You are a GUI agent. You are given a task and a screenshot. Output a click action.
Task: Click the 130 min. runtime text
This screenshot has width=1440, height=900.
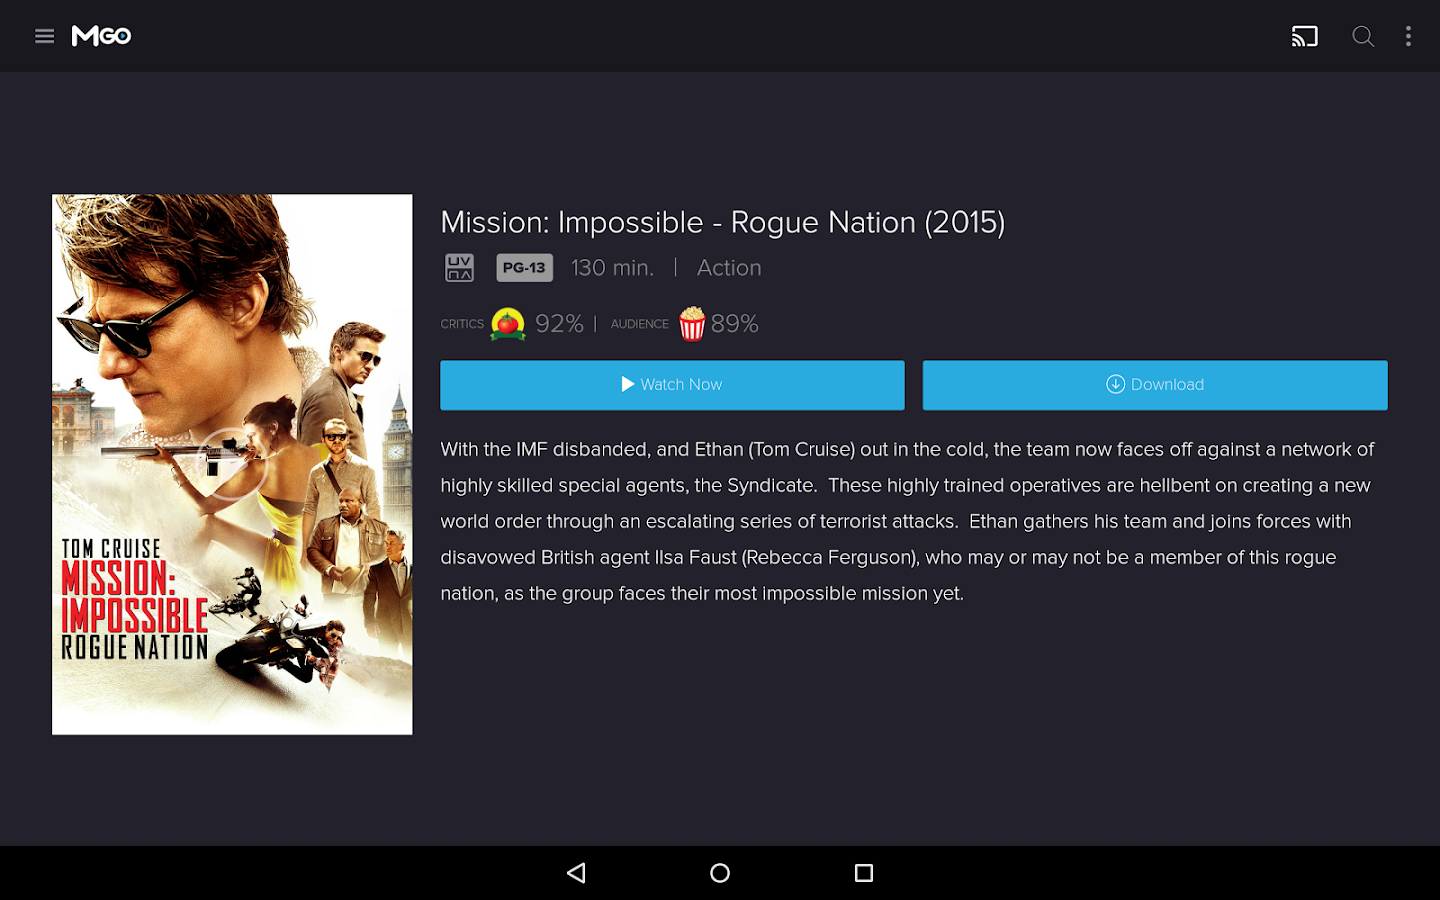tap(612, 268)
